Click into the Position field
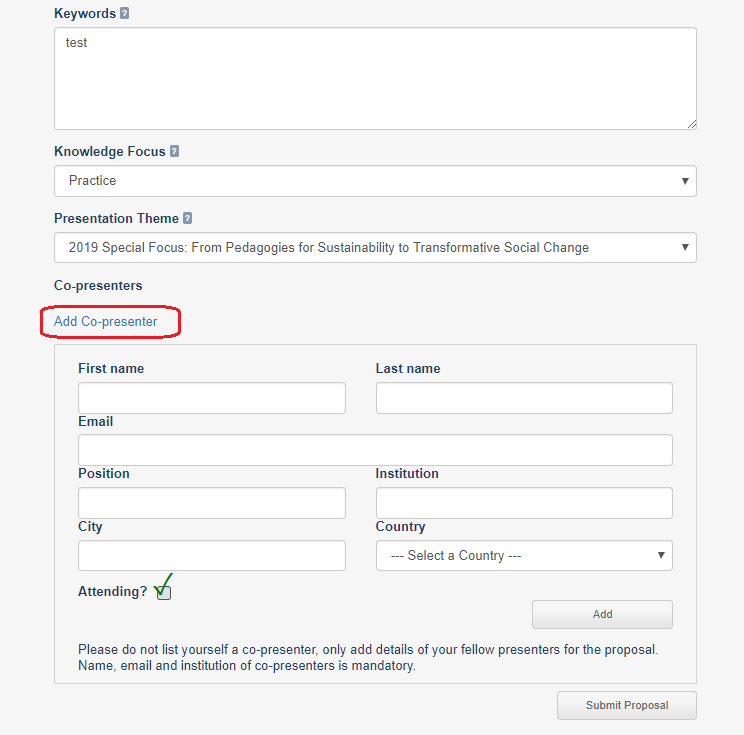Viewport: 744px width, 735px height. coord(212,503)
